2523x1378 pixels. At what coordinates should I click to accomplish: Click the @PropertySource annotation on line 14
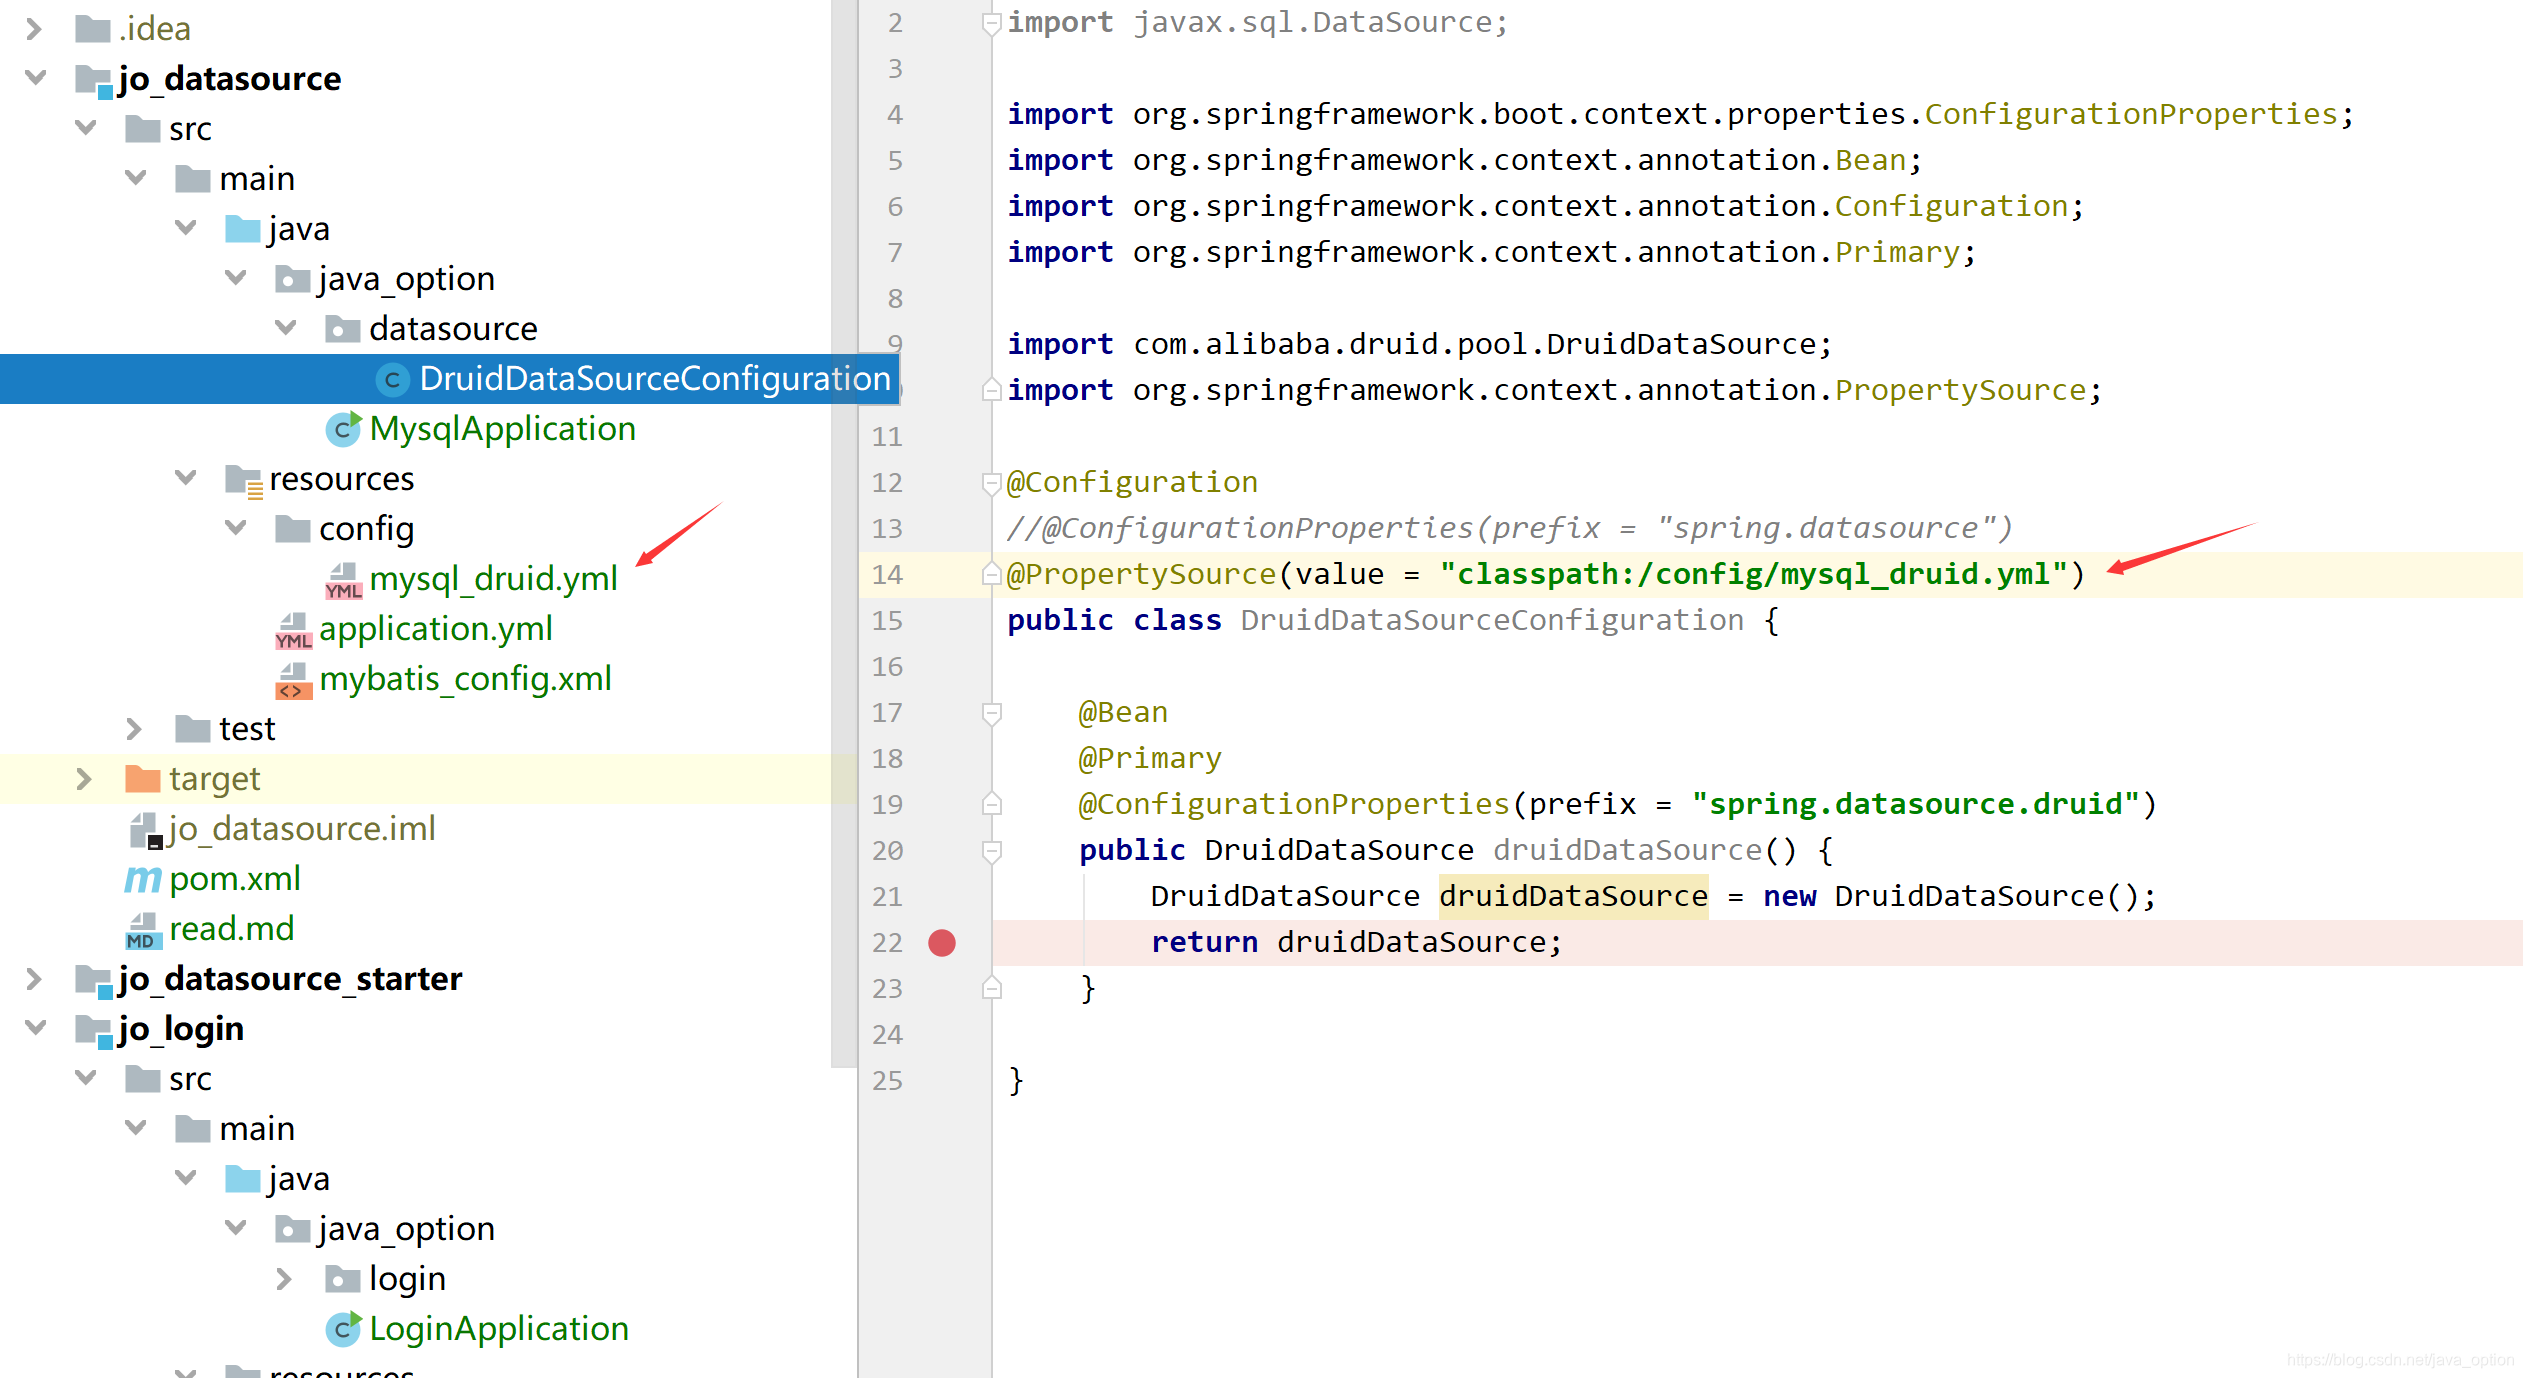click(x=1142, y=575)
